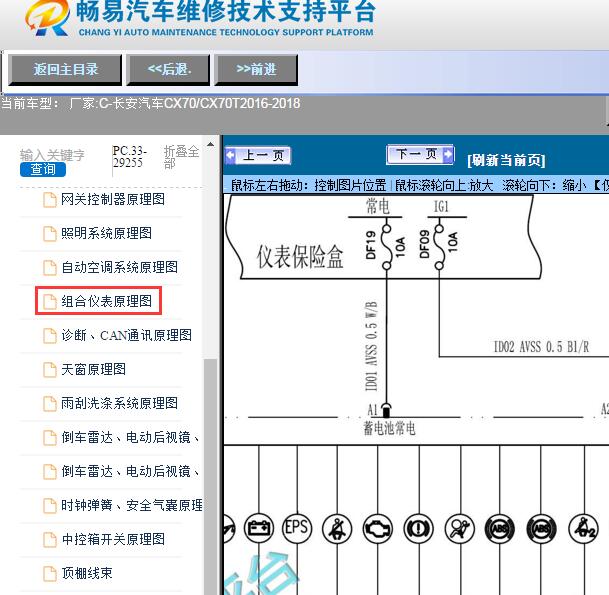Image resolution: width=609 pixels, height=595 pixels.
Task: Go to previous page with 上一页
Action: coord(258,156)
